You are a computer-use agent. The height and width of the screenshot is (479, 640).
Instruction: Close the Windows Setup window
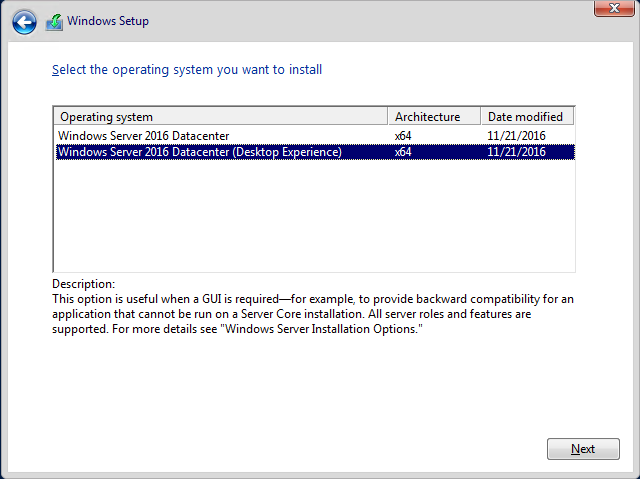[x=614, y=8]
